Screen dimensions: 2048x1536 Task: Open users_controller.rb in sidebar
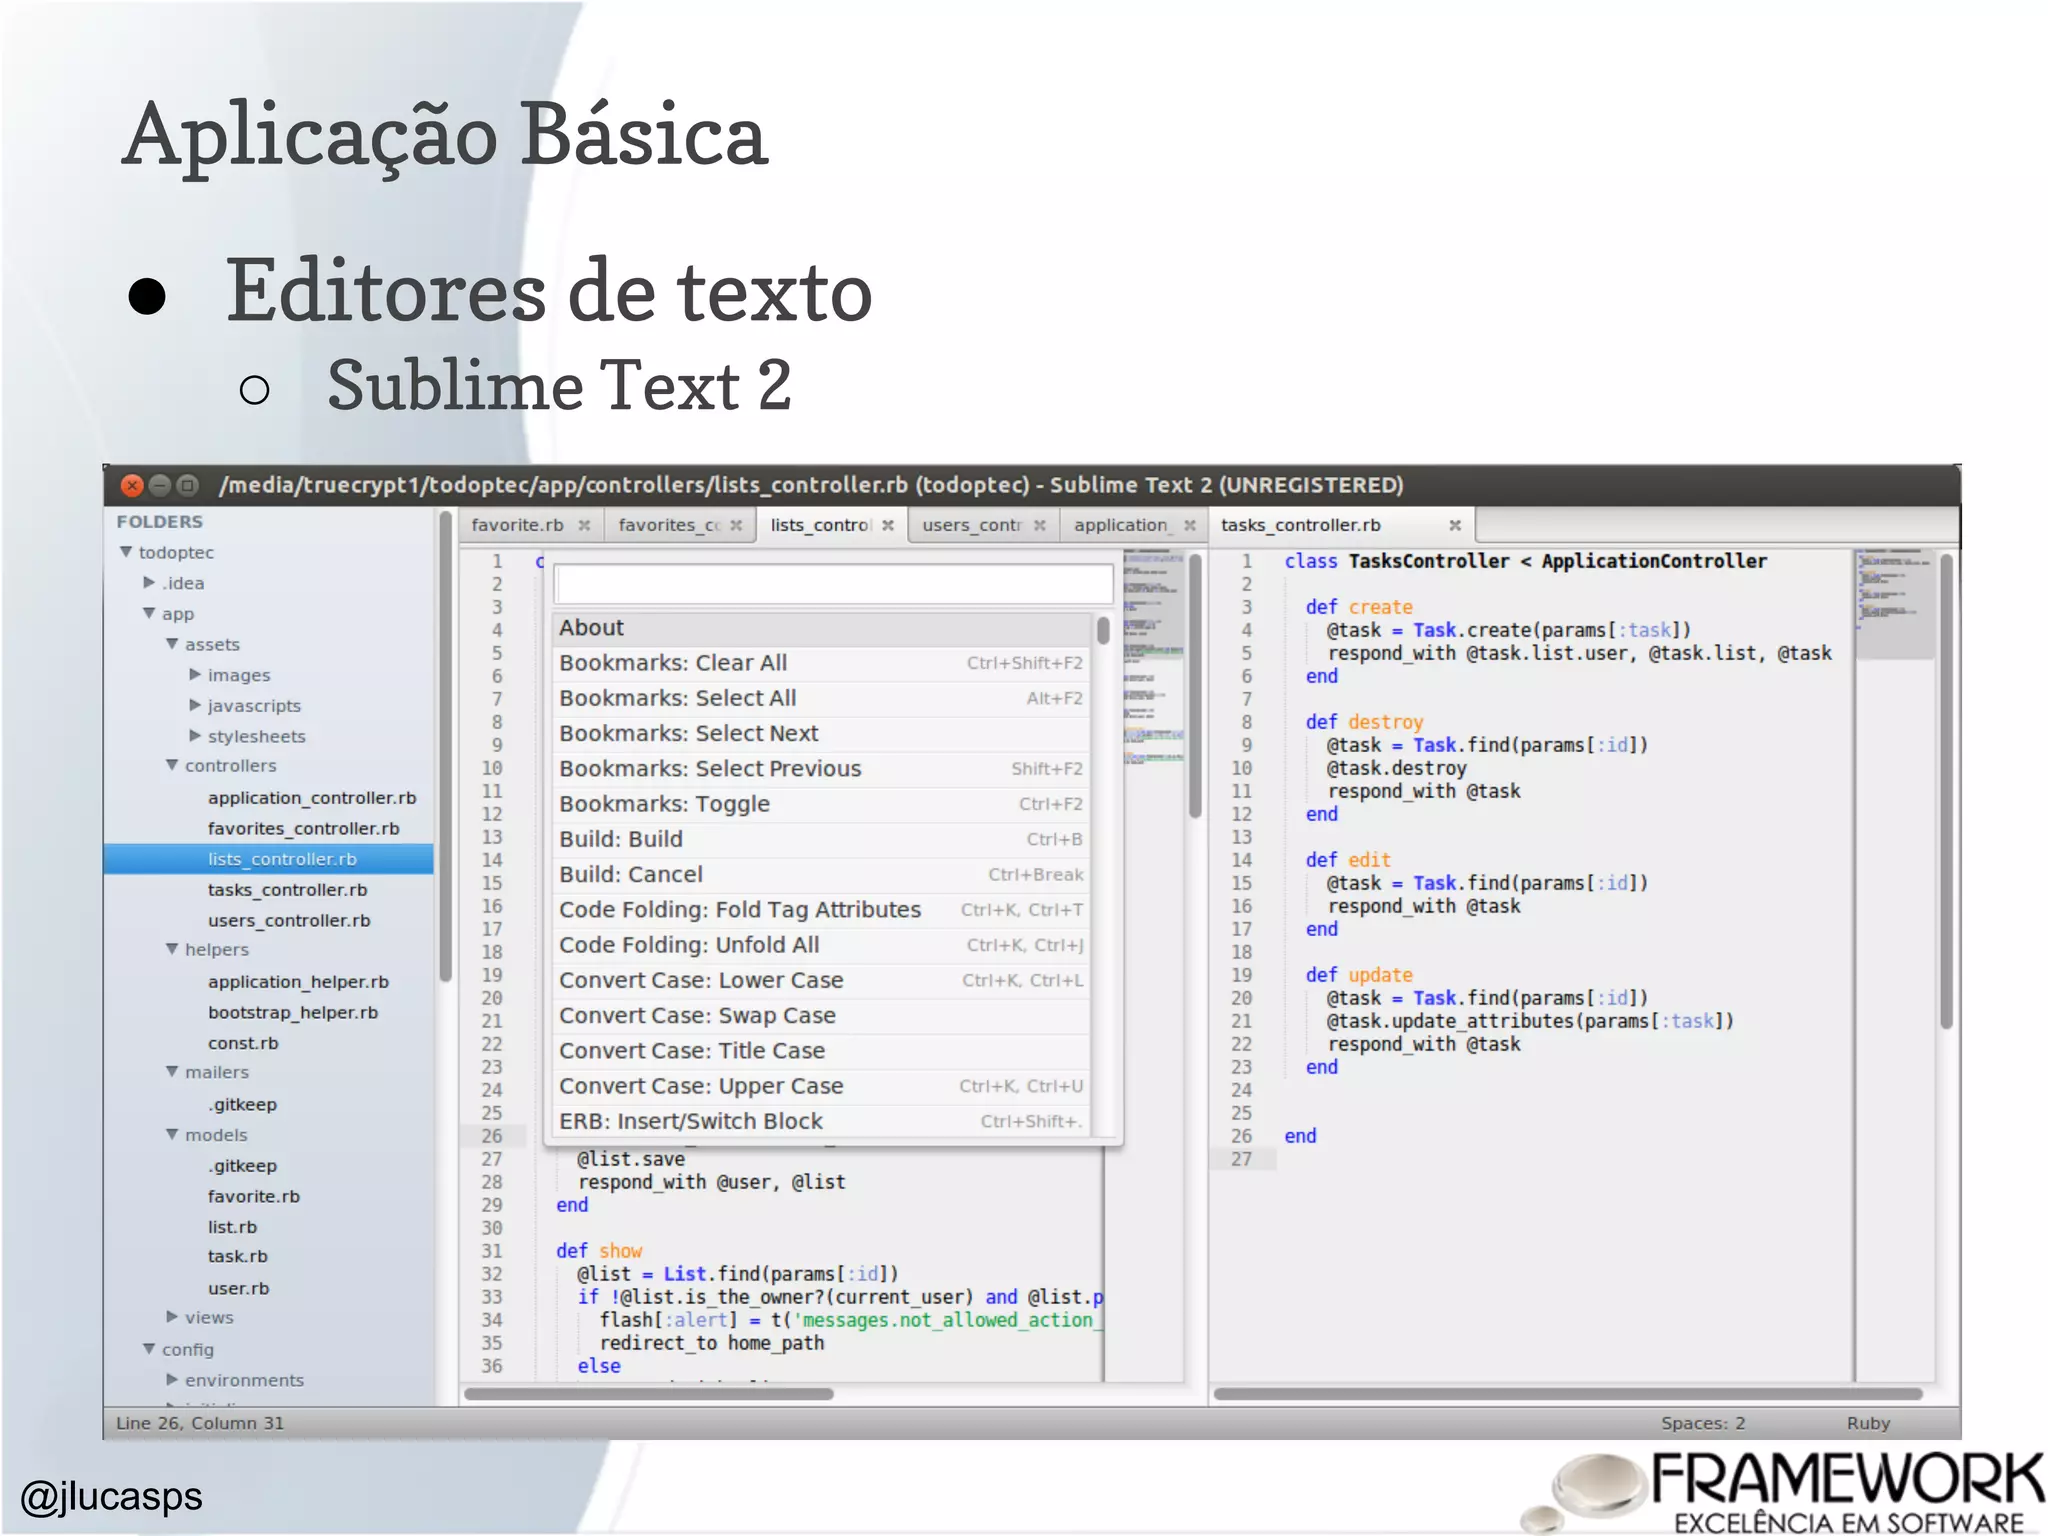tap(288, 921)
